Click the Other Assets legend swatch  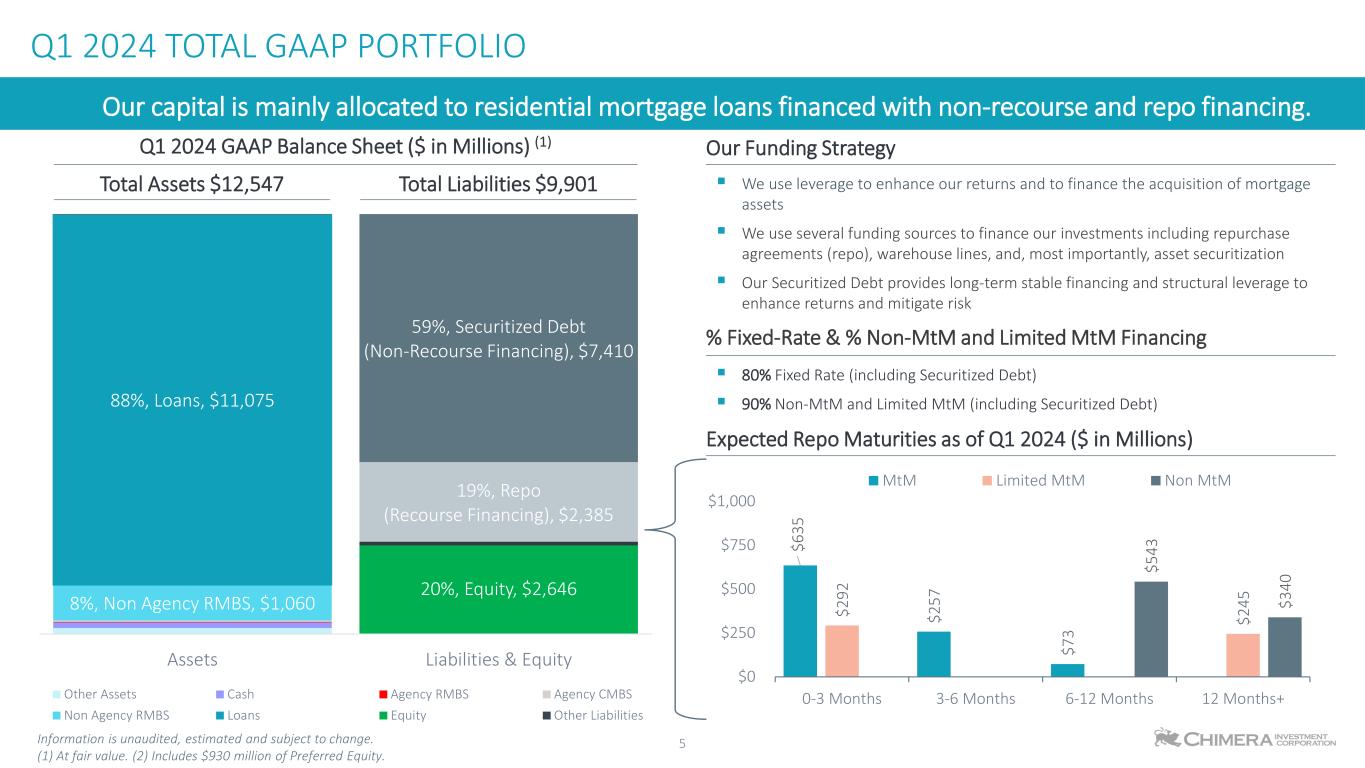click(57, 694)
